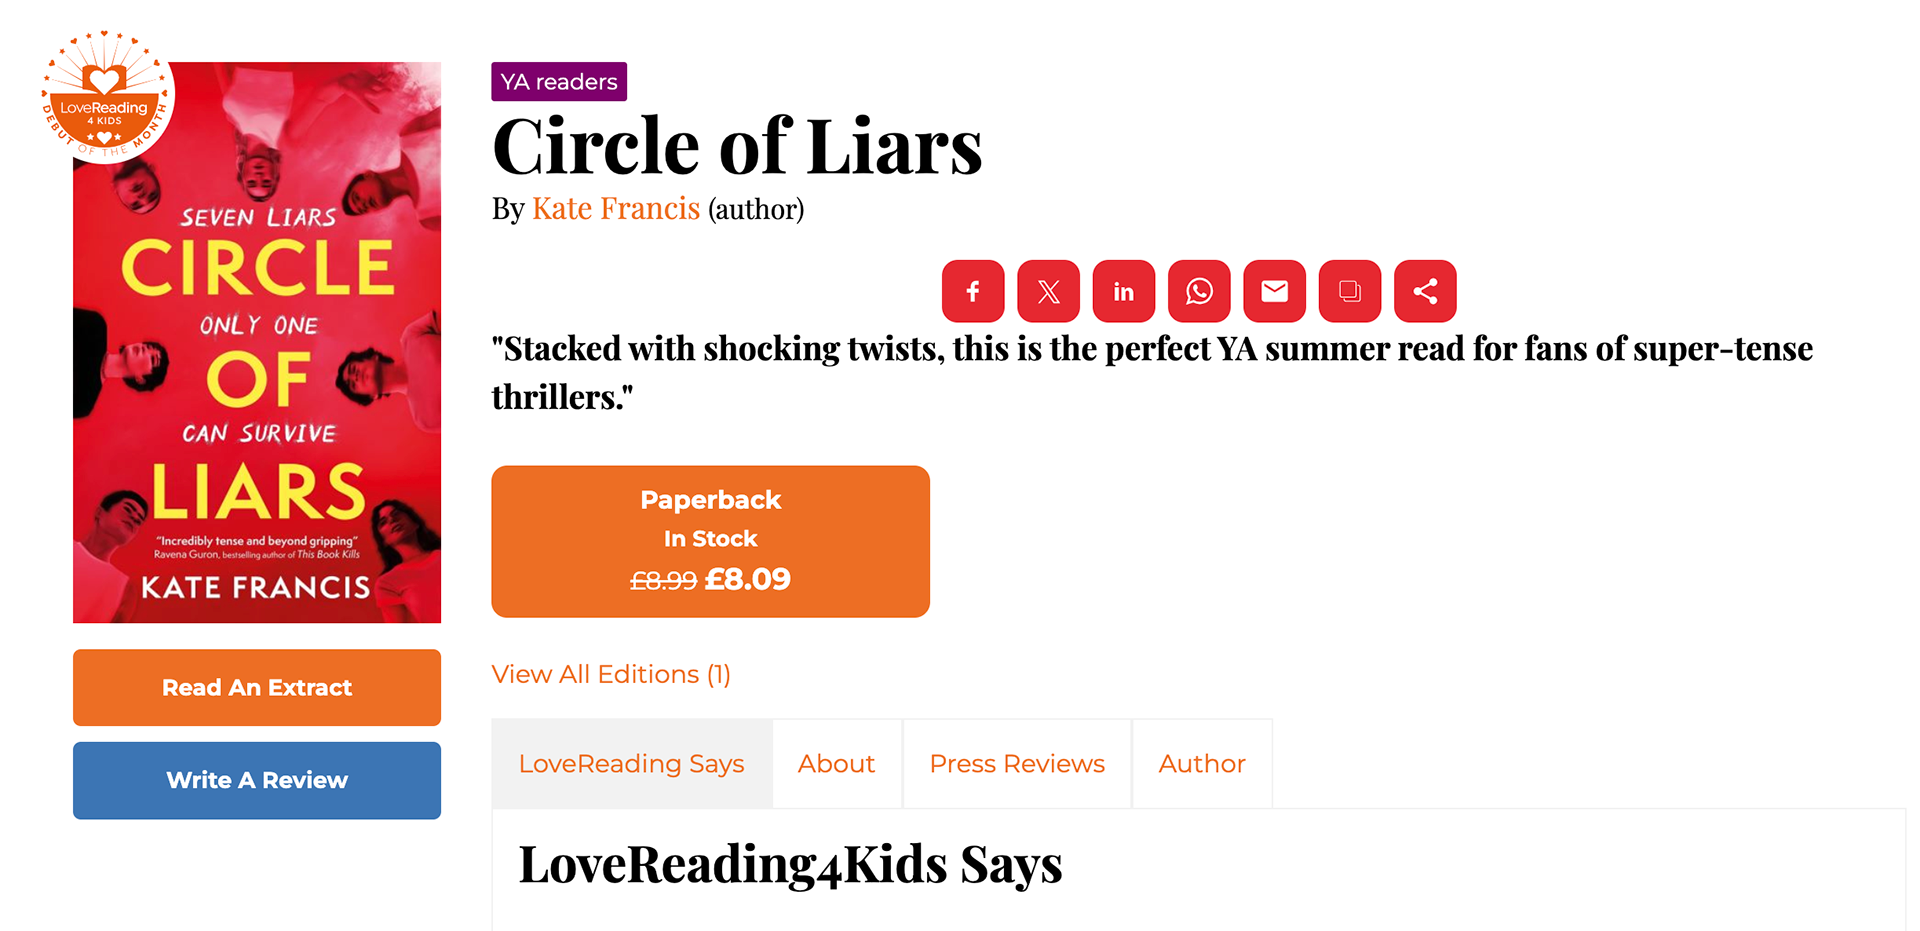
Task: Share via the X (Twitter) icon
Action: click(1048, 291)
